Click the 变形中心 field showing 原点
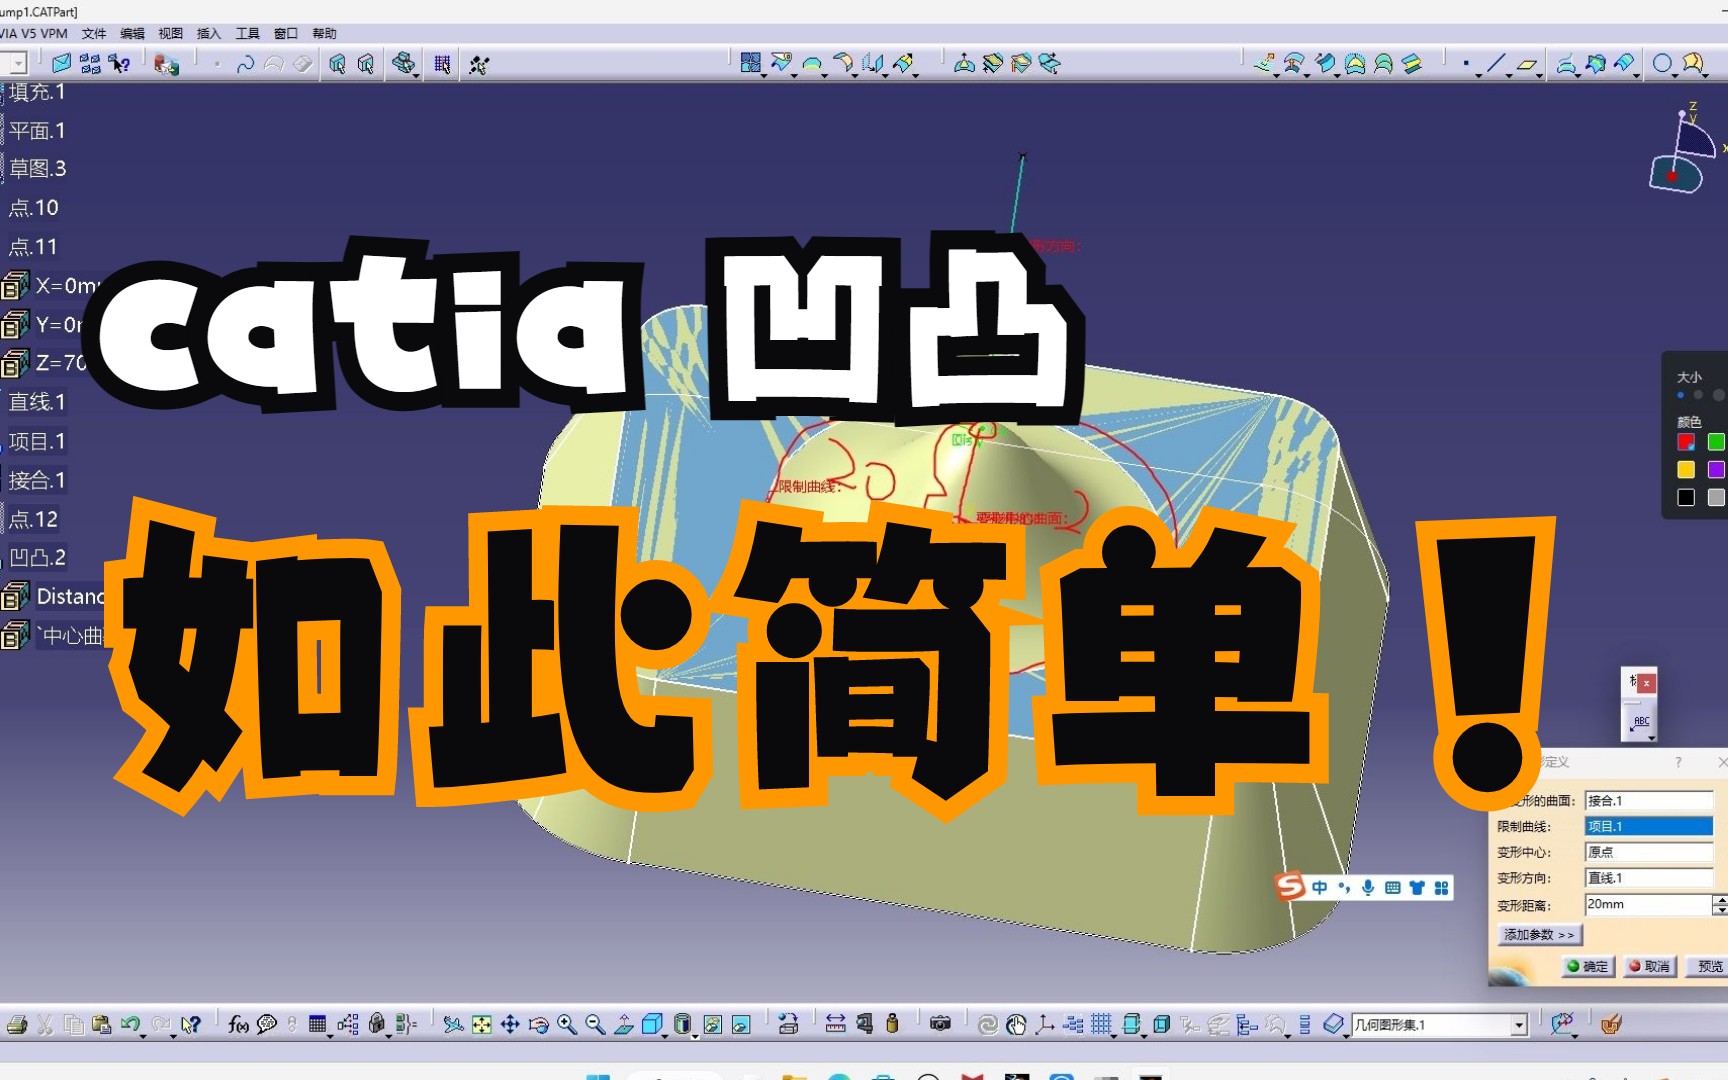Screen dimensions: 1728x1080 click(1649, 852)
